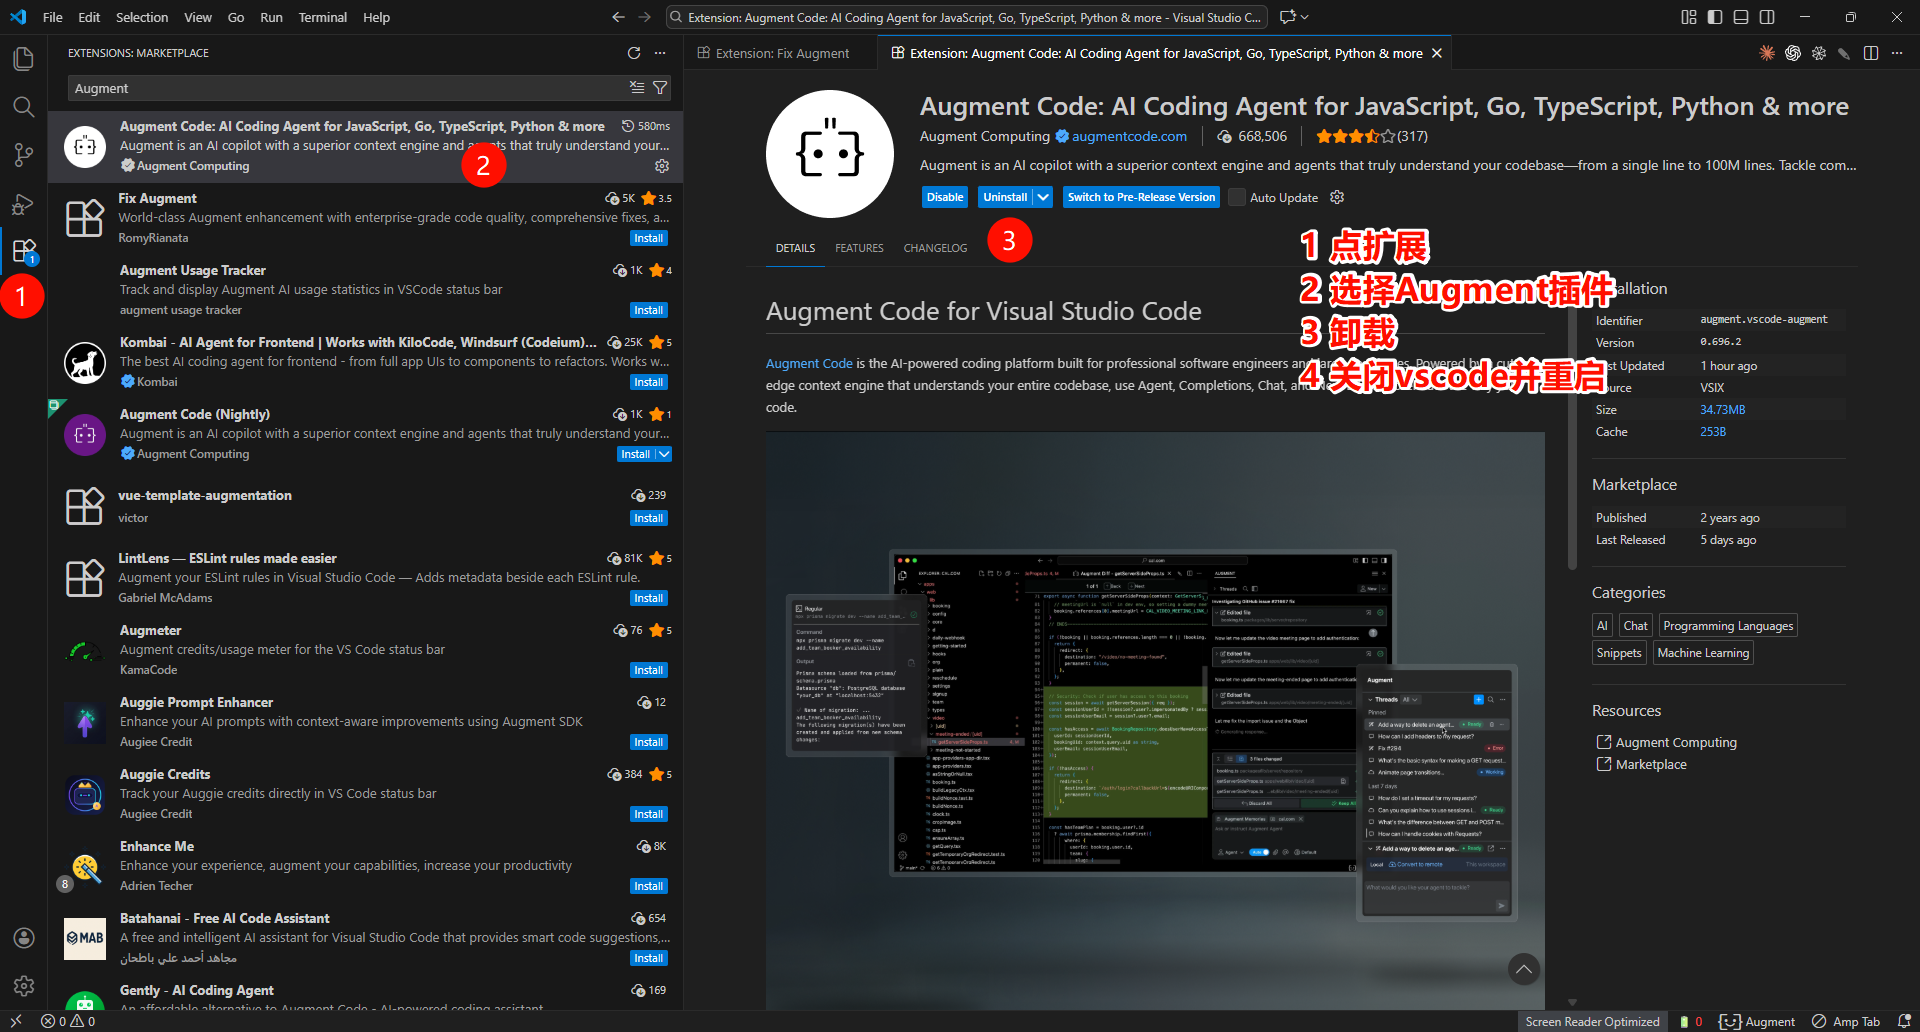This screenshot has width=1920, height=1032.
Task: Click Switch to Pre-Release Version
Action: tap(1141, 197)
